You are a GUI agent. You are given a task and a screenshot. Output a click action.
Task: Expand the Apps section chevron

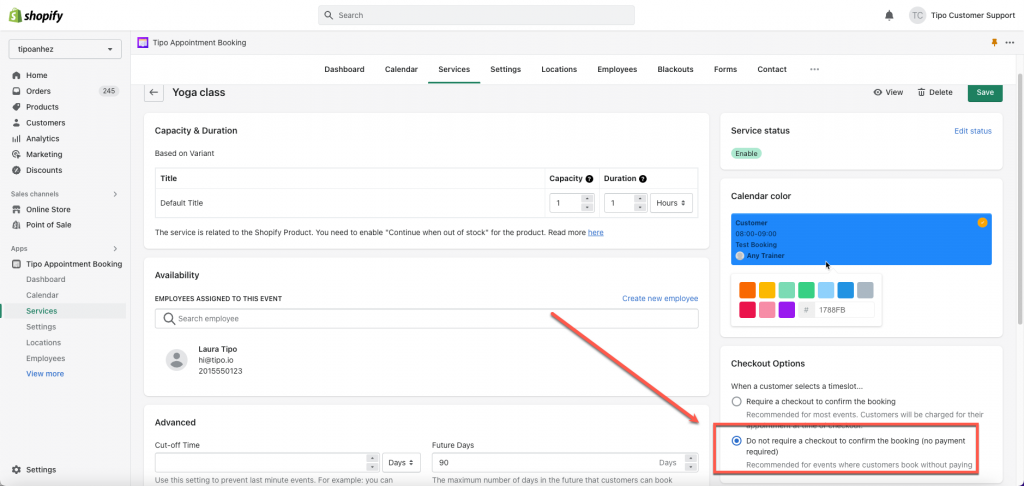coord(115,248)
